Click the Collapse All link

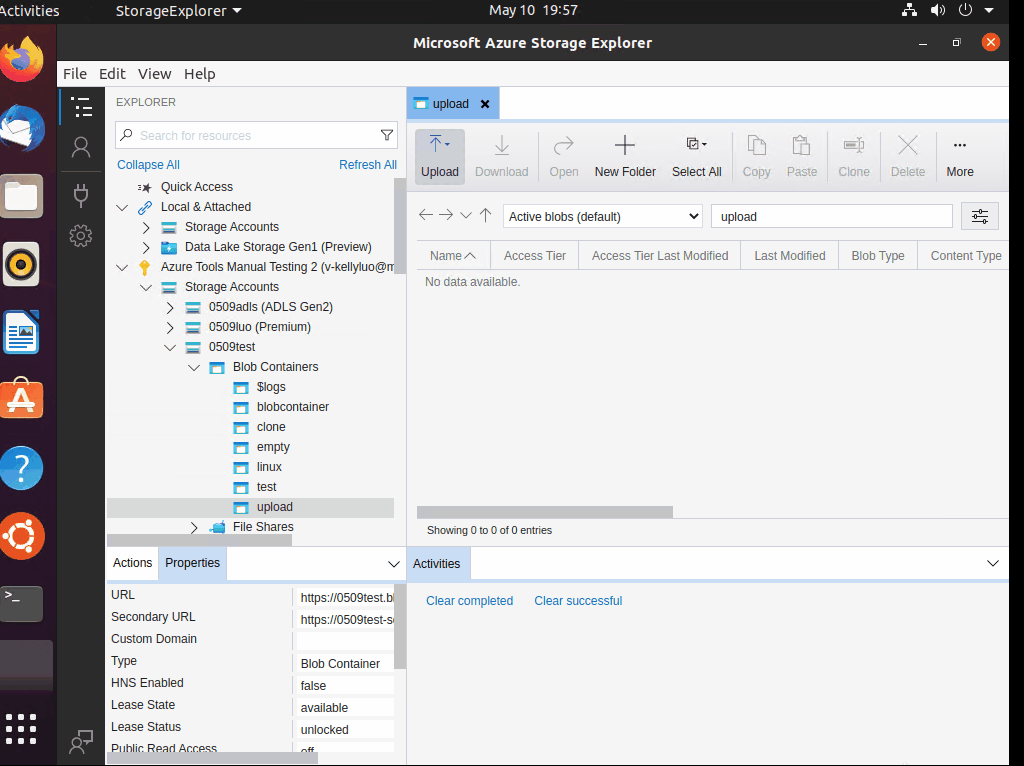[148, 165]
